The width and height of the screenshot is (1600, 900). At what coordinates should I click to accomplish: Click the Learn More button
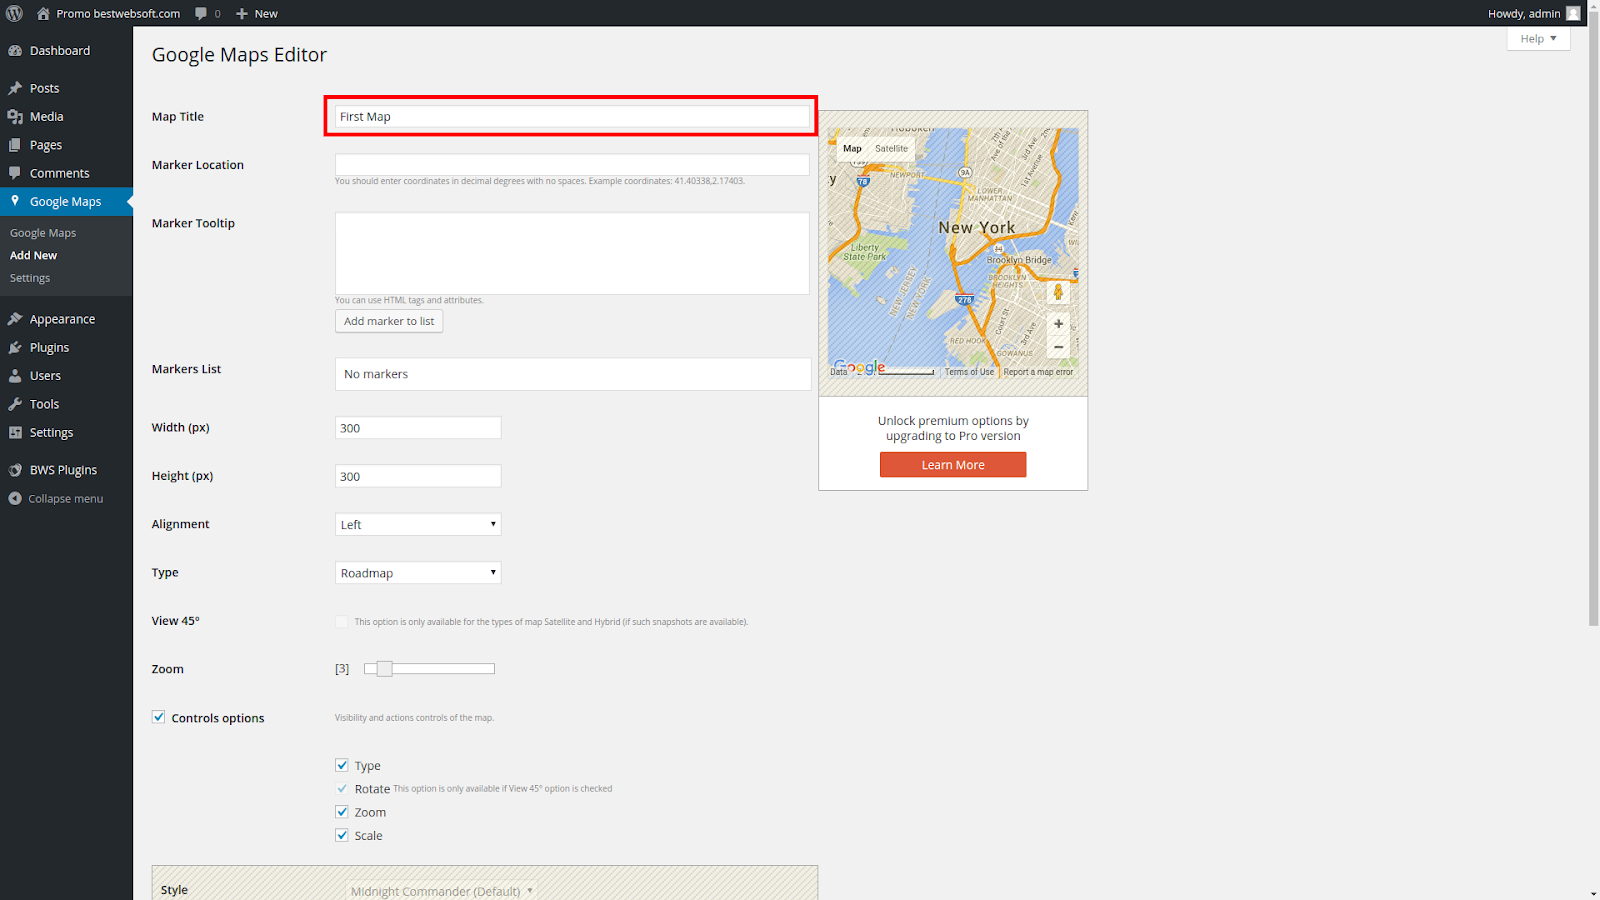(953, 465)
